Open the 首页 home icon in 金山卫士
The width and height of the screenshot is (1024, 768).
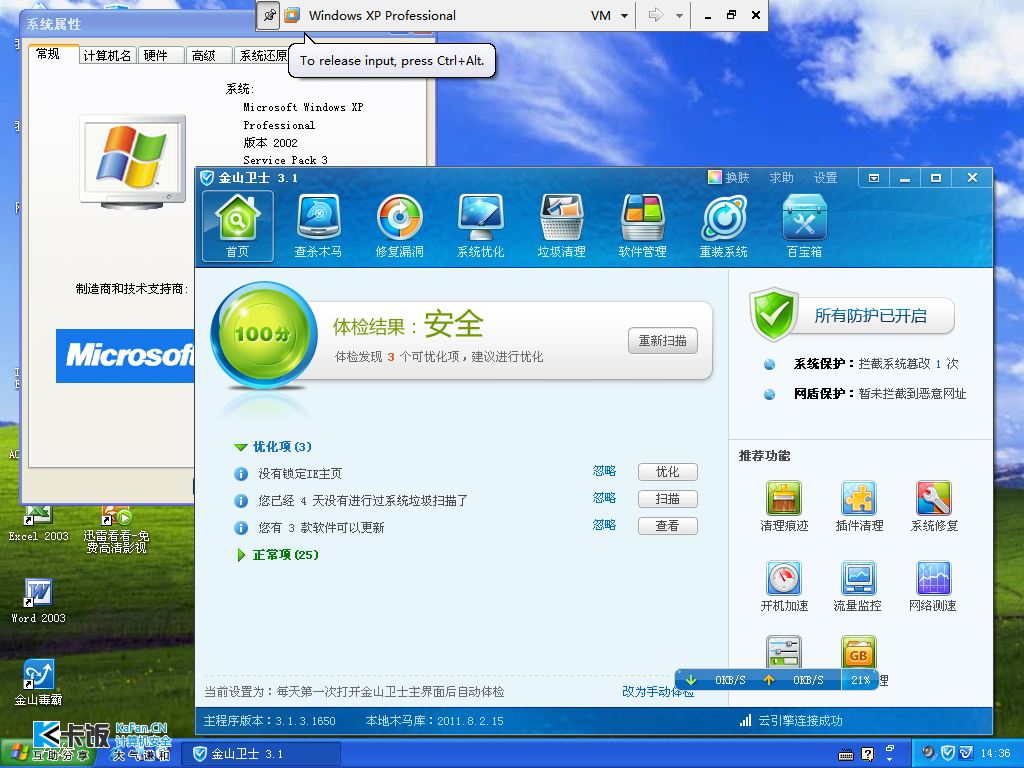click(237, 226)
